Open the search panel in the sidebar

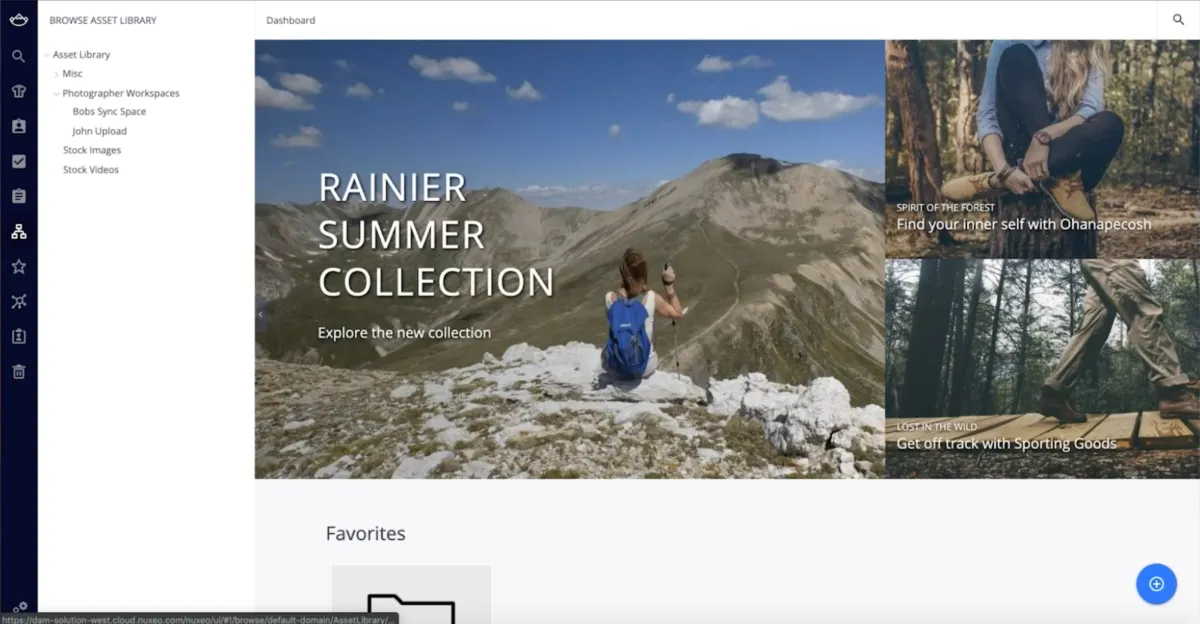coord(18,57)
